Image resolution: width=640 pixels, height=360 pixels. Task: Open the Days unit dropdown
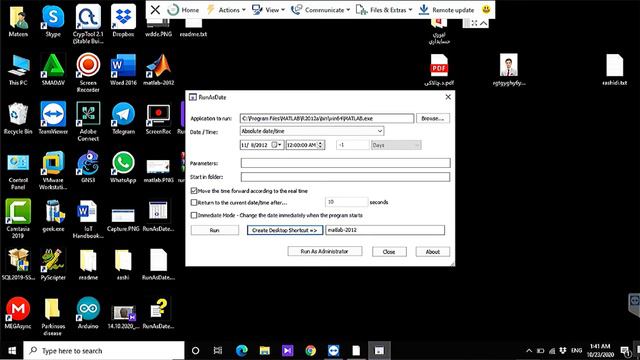pos(396,145)
